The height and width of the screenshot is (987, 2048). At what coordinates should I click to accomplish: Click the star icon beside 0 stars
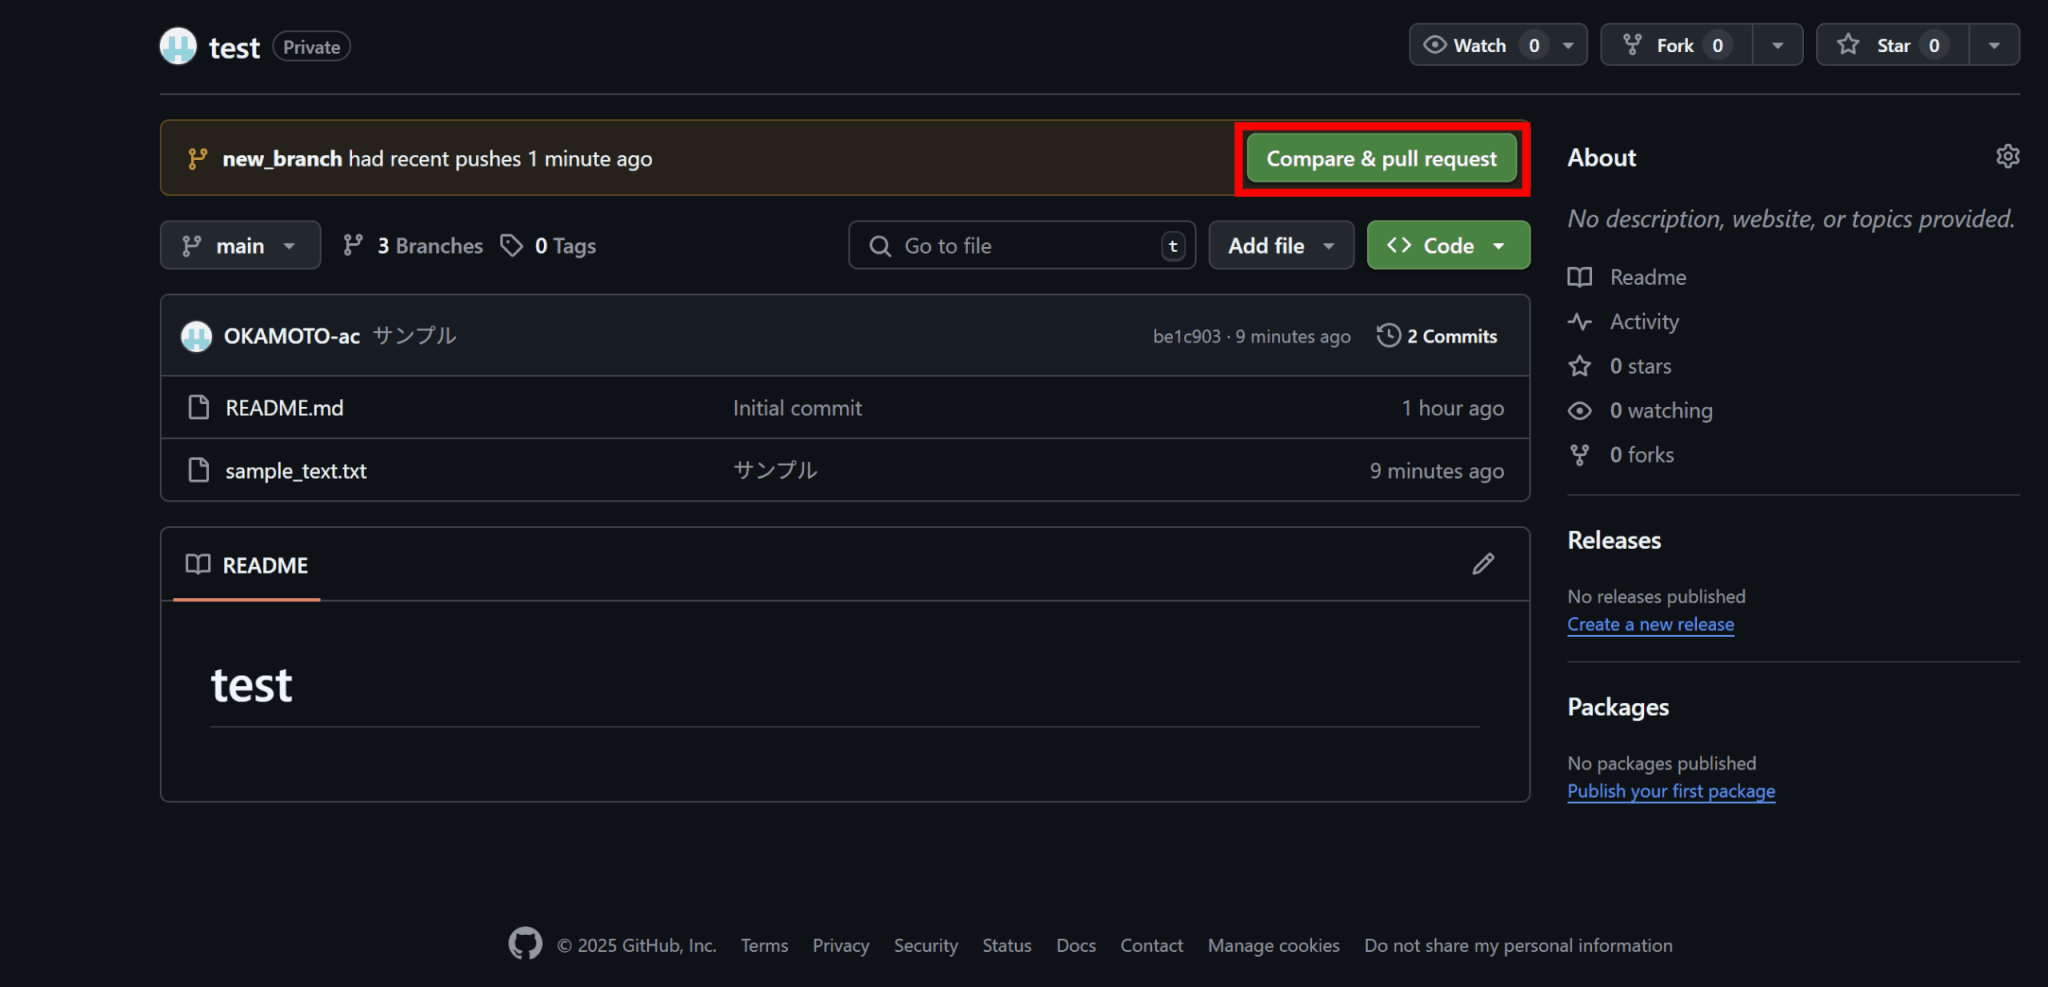pos(1580,366)
